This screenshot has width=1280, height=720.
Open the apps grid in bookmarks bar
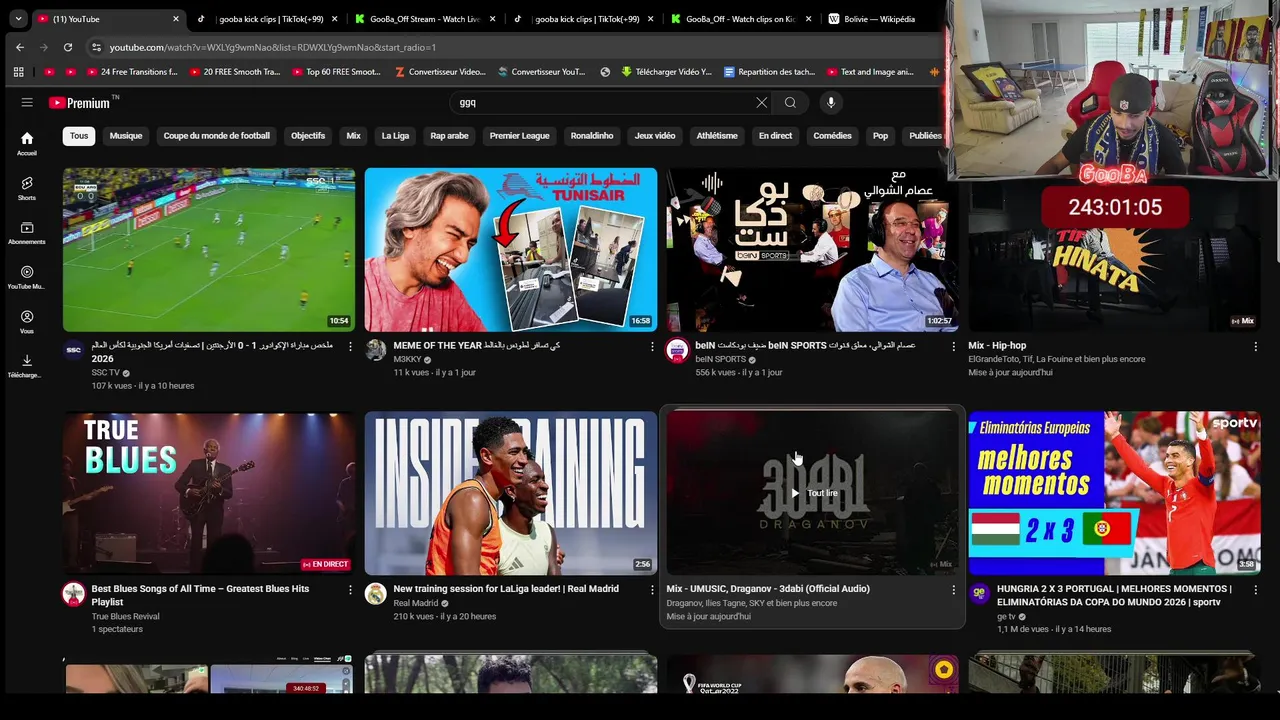click(18, 72)
